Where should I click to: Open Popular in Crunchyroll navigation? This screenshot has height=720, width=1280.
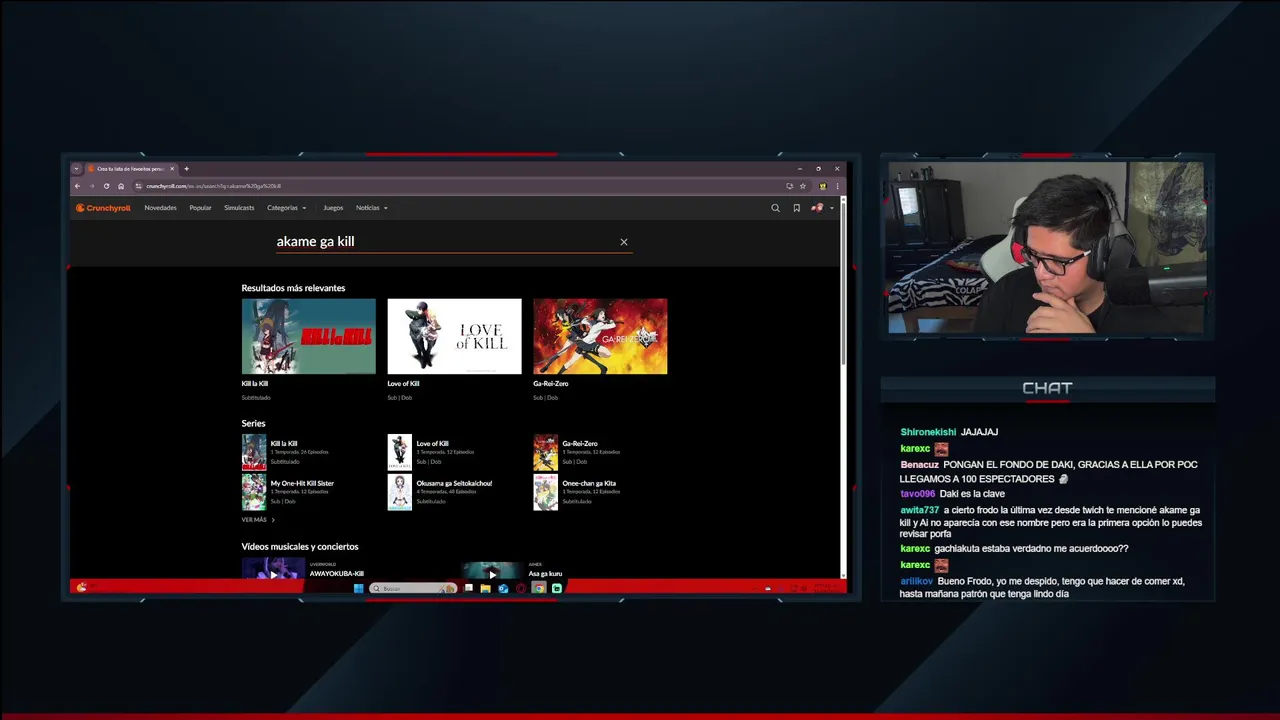click(200, 208)
